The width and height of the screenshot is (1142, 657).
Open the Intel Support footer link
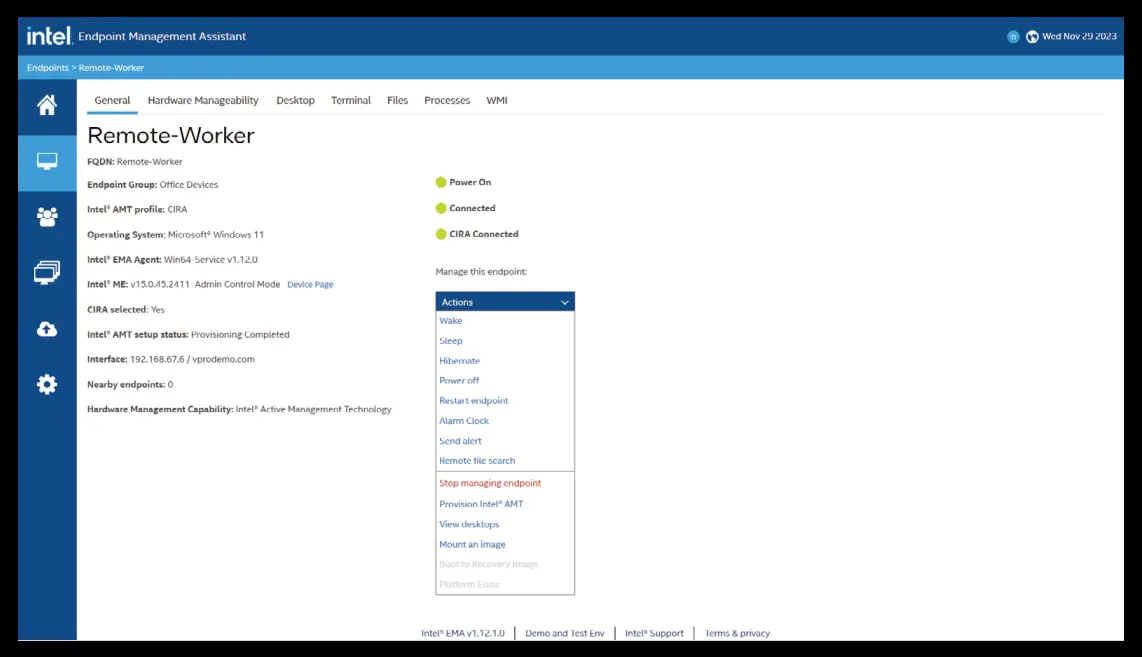coord(654,633)
